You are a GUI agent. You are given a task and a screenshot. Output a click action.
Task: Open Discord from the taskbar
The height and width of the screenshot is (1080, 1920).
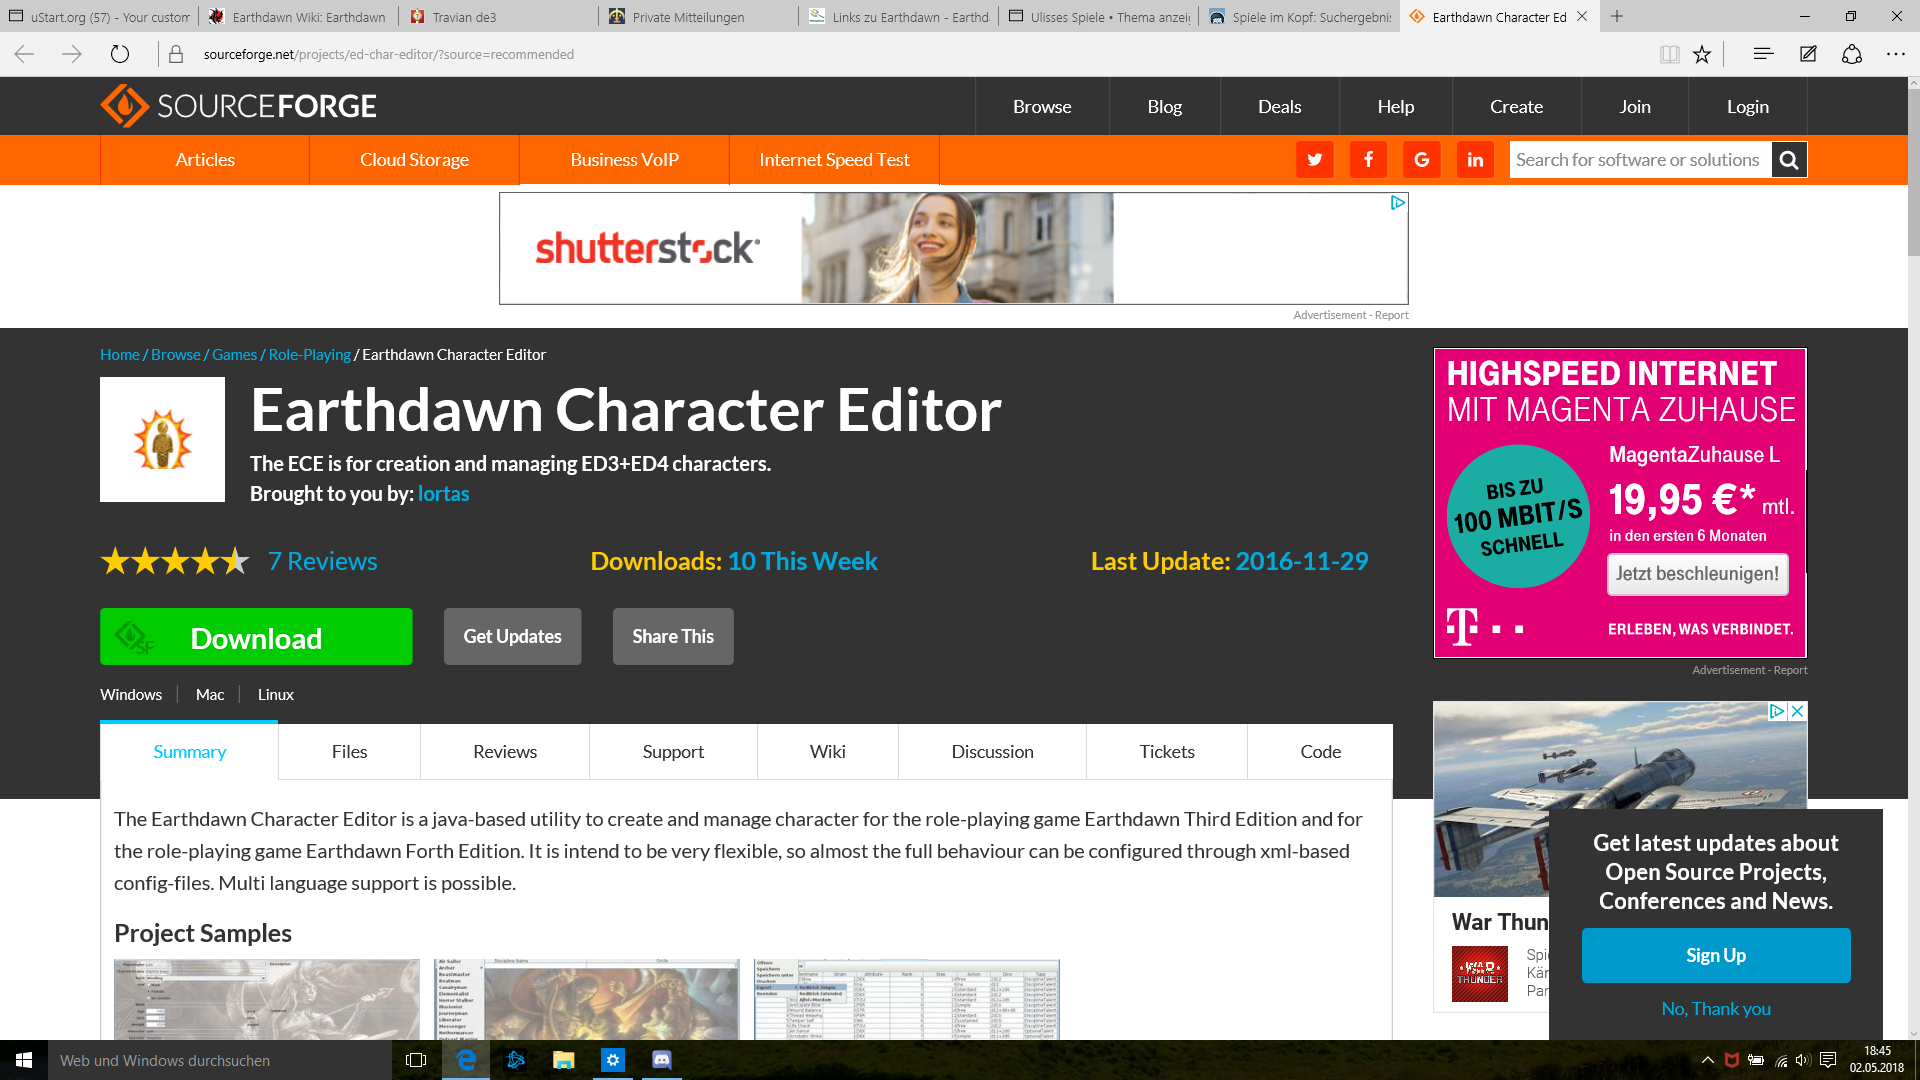(662, 1060)
